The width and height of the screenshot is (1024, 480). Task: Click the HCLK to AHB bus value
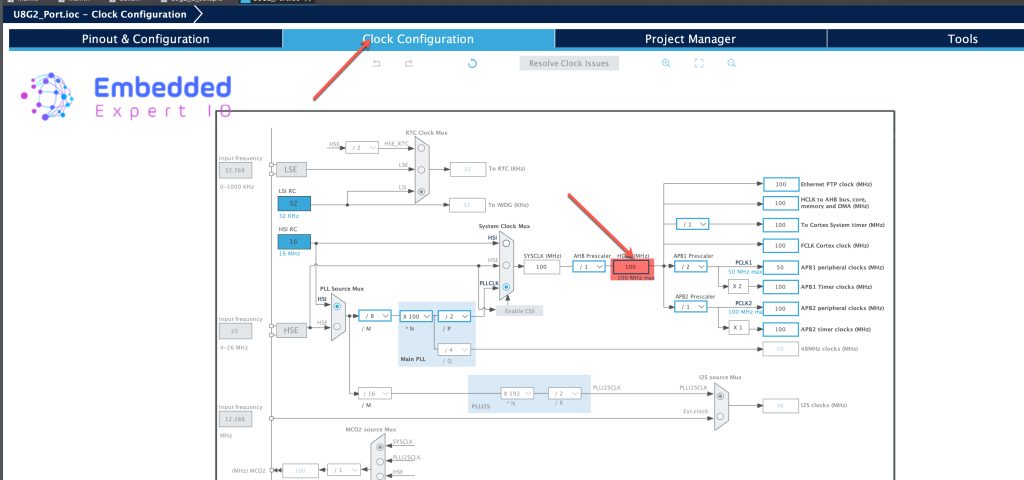(780, 203)
